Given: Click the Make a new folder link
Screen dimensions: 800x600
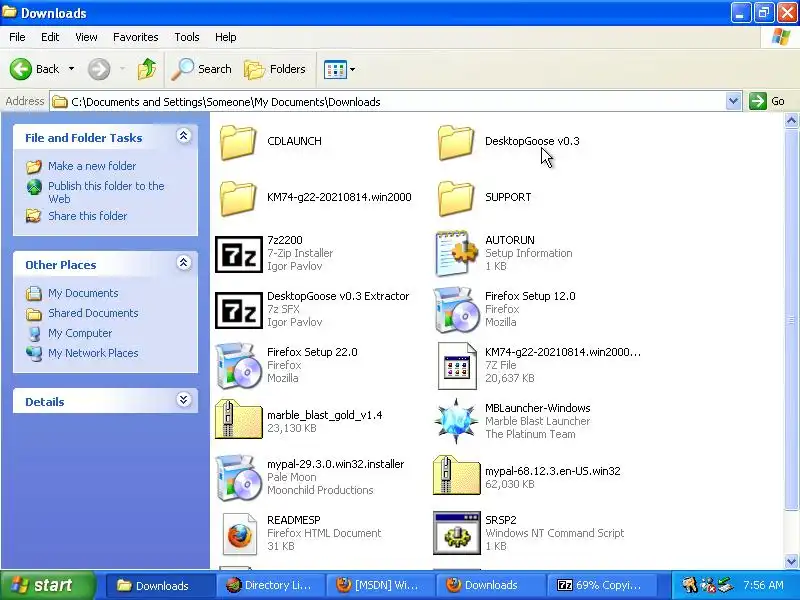Looking at the screenshot, I should point(92,166).
